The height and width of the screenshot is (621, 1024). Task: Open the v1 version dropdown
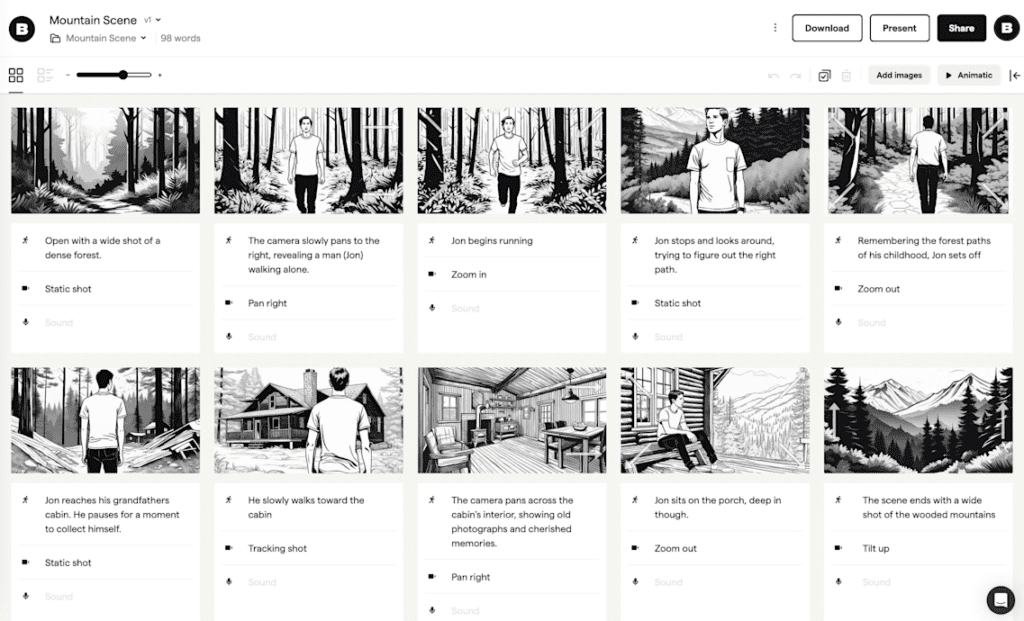point(152,20)
